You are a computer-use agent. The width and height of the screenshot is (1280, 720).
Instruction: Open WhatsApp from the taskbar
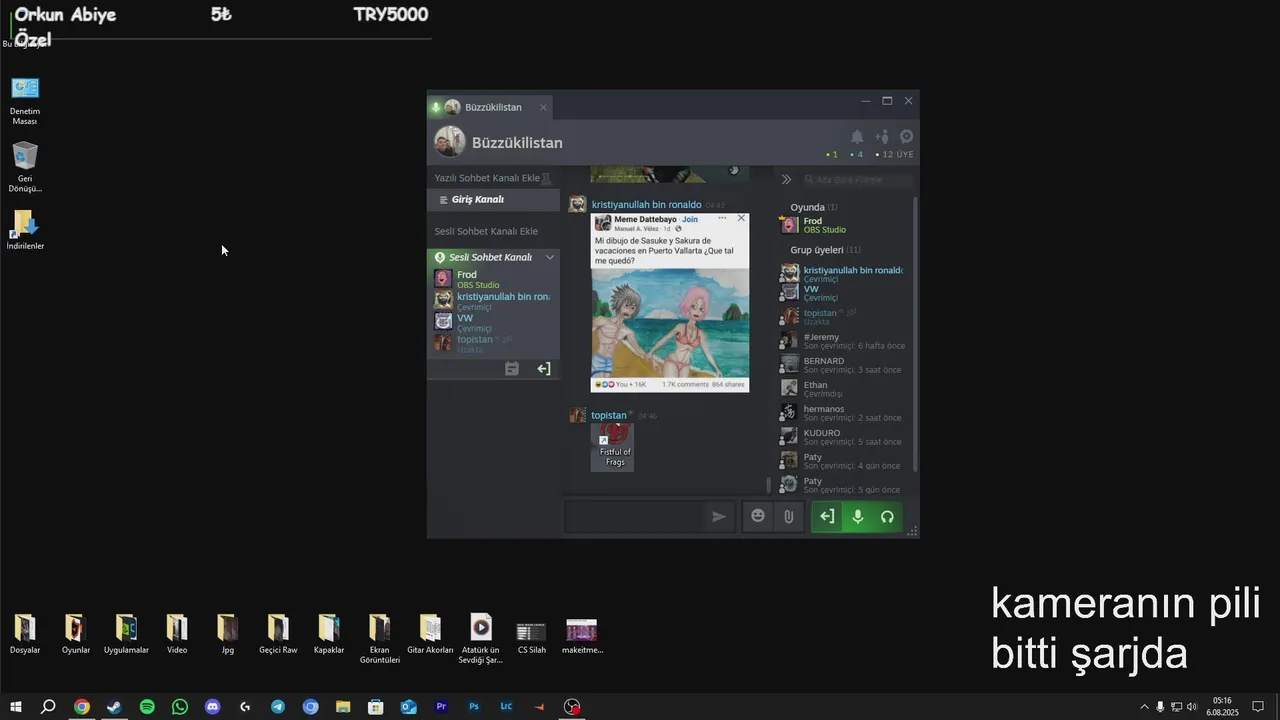(x=180, y=707)
